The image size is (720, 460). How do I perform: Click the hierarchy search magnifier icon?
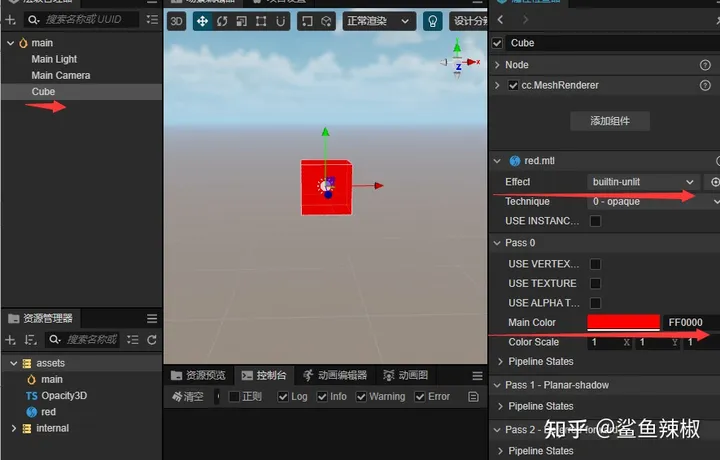point(33,20)
